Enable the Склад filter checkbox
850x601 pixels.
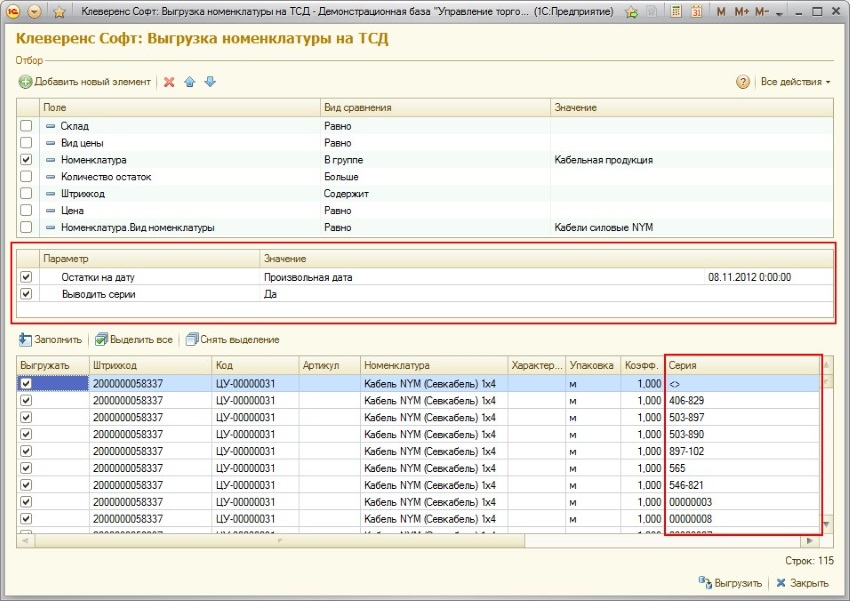click(x=26, y=126)
